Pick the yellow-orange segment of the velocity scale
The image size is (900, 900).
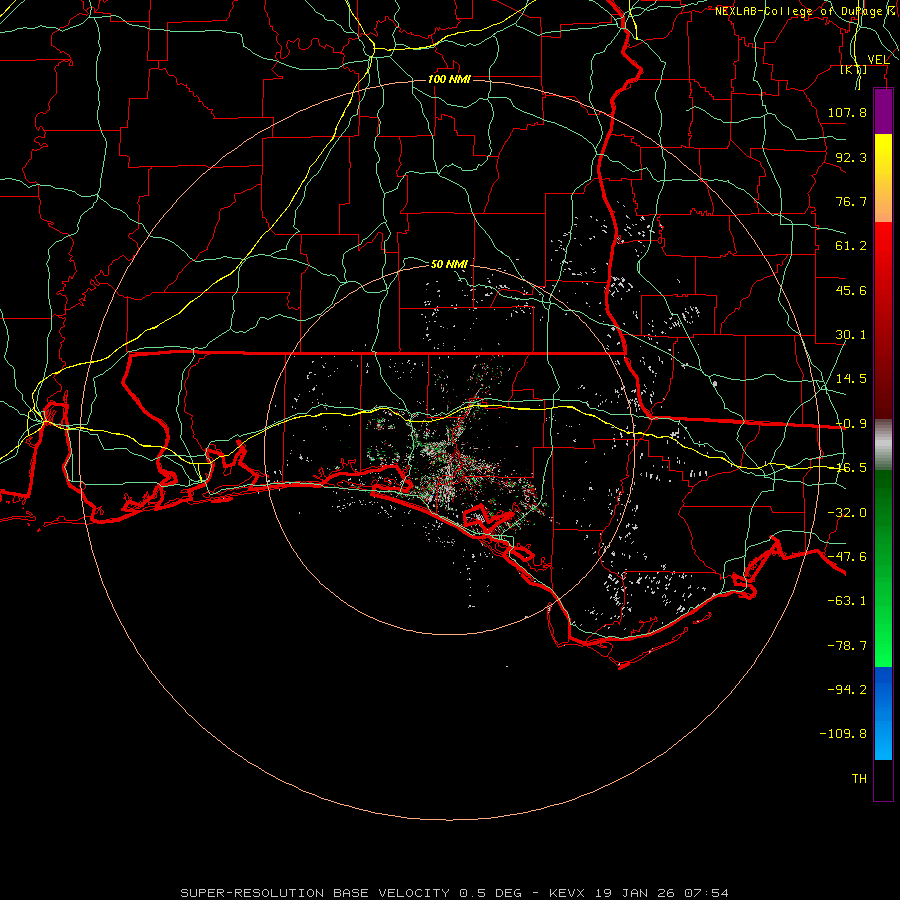coord(883,178)
